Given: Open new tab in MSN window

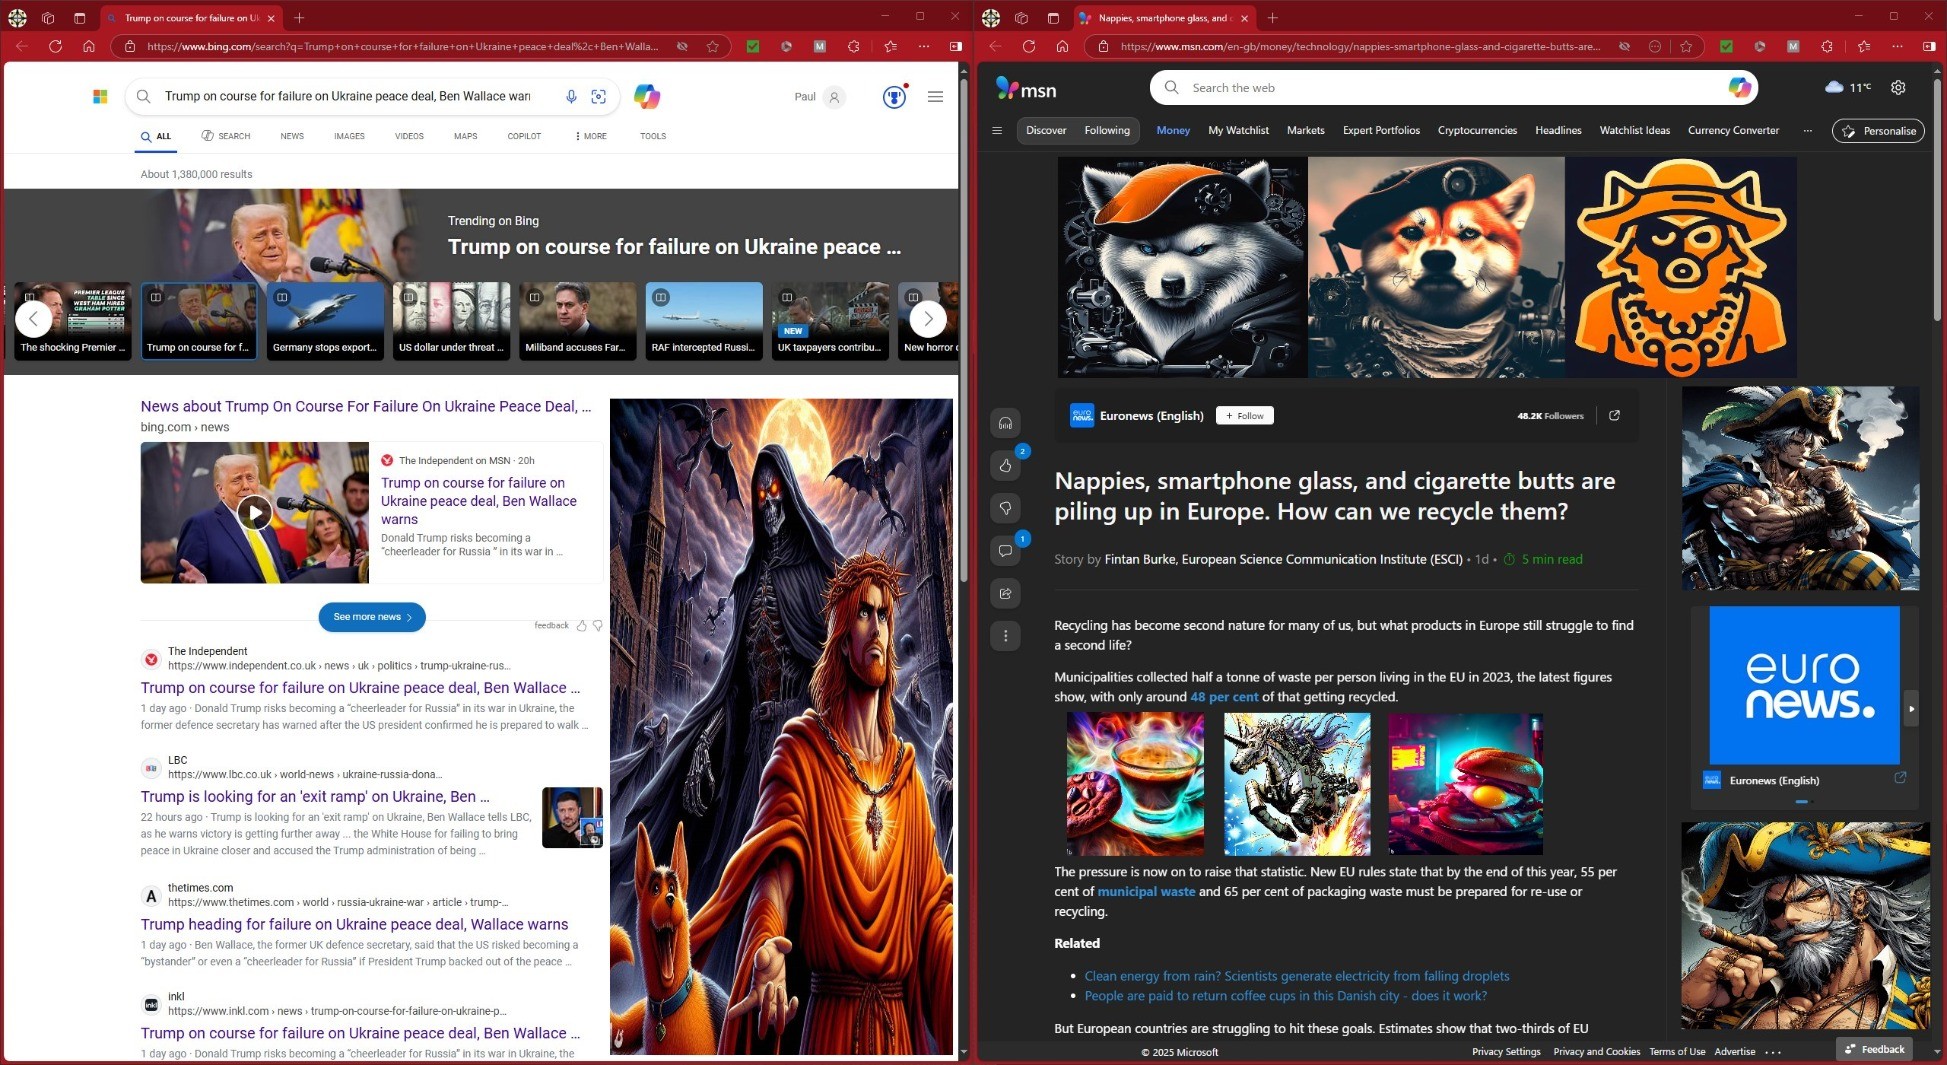Looking at the screenshot, I should point(1272,18).
